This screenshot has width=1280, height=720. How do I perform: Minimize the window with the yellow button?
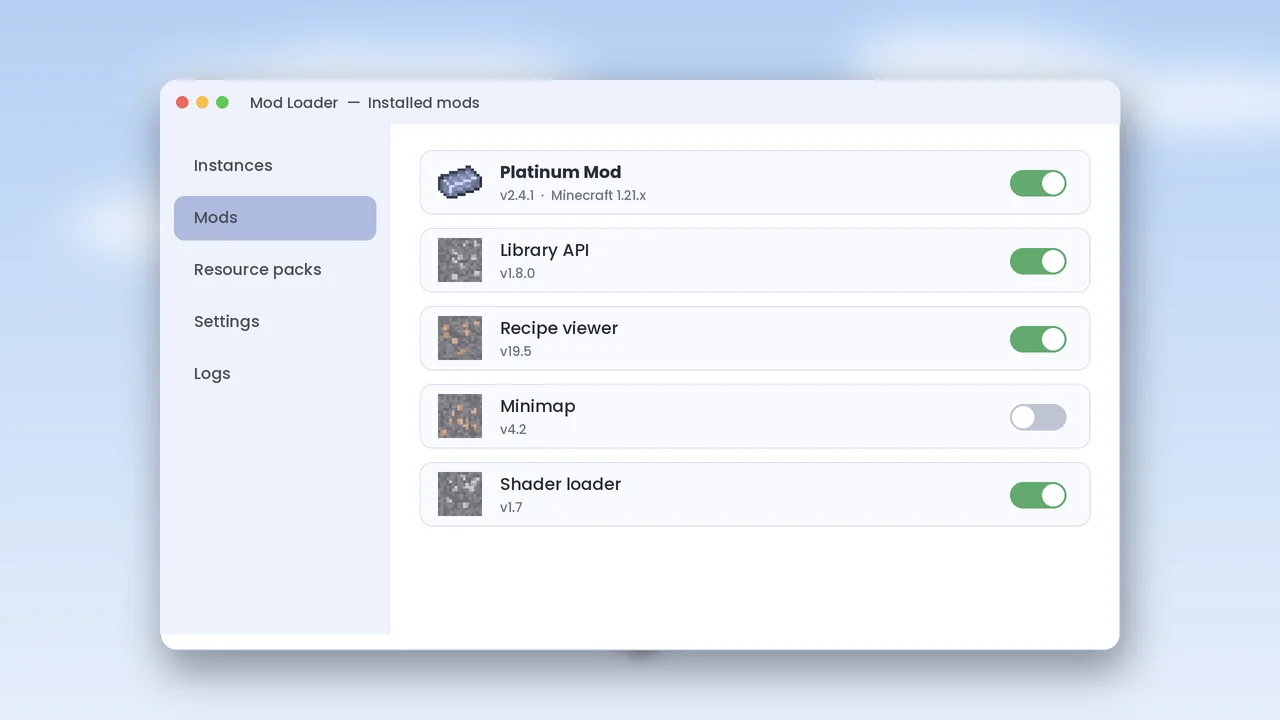(x=202, y=102)
